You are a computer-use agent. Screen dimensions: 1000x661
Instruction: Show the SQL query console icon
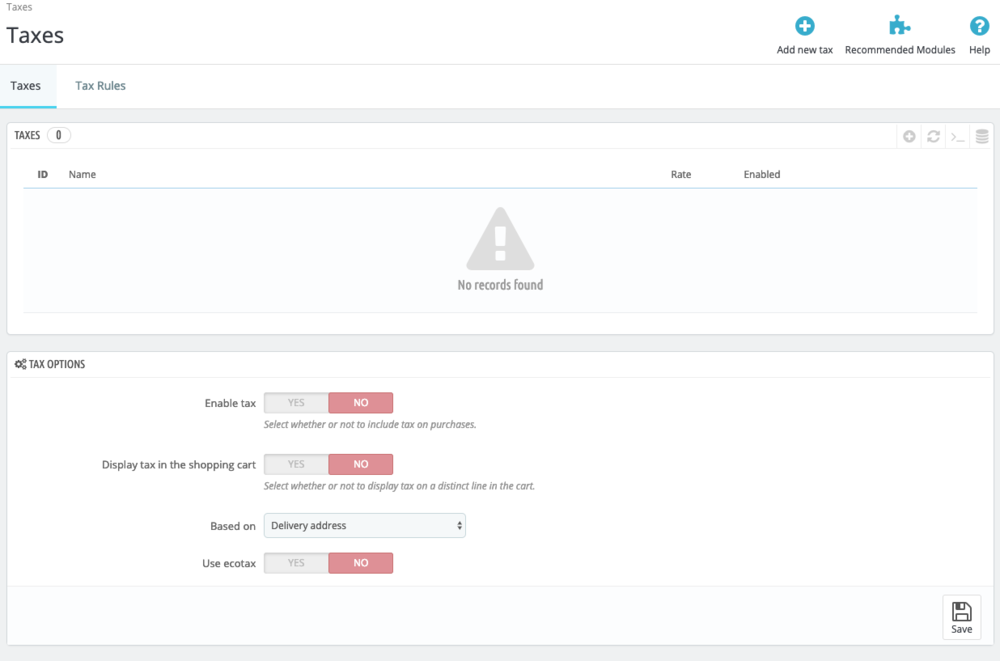[x=957, y=136]
